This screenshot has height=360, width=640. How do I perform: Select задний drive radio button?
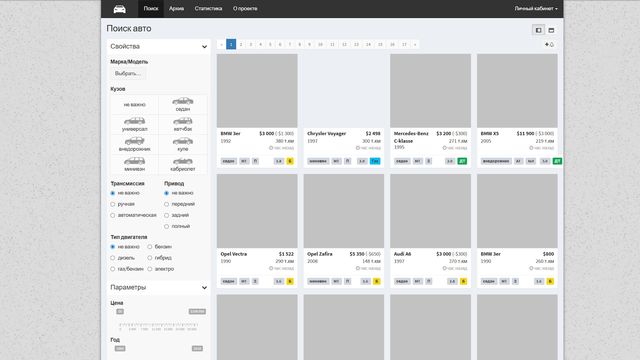pyautogui.click(x=167, y=215)
